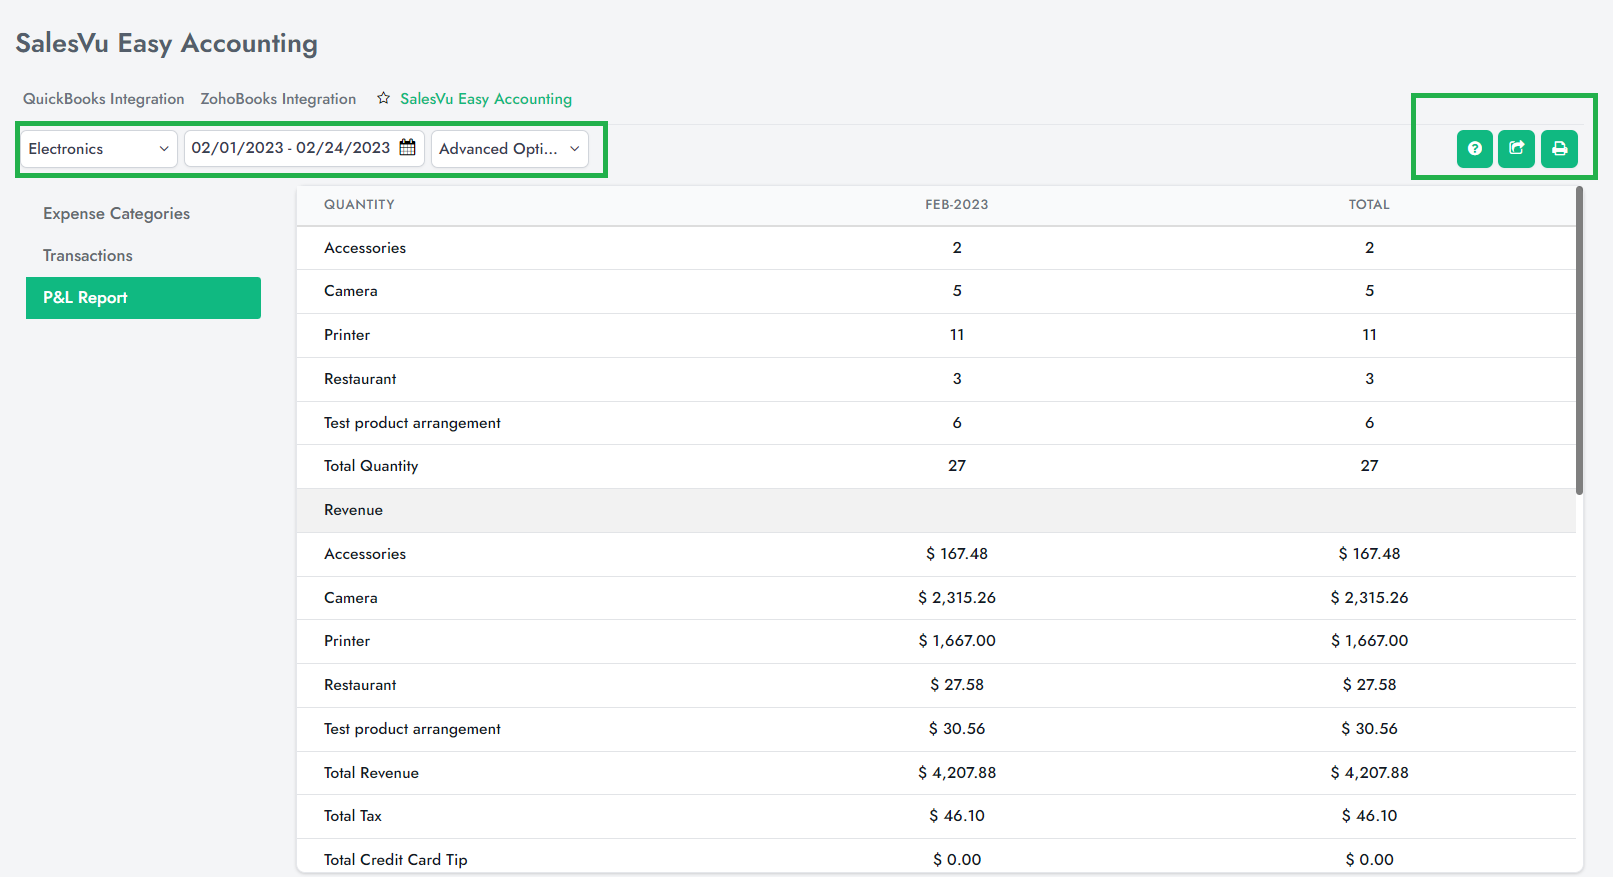Click Test product arrangement quantity row
The height and width of the screenshot is (877, 1613).
[936, 423]
